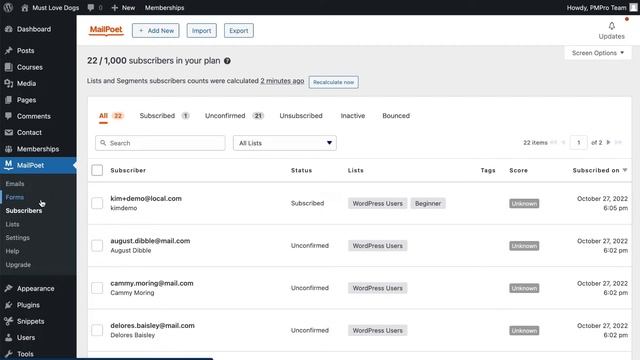Image resolution: width=640 pixels, height=360 pixels.
Task: Open Help in MailPoet submenu
Action: [x=12, y=251]
